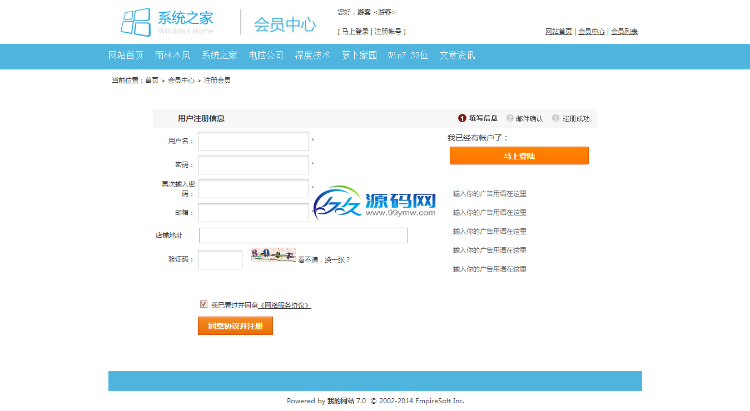Click the orange 马上登陆 login button
This screenshot has width=750, height=411.
[519, 156]
